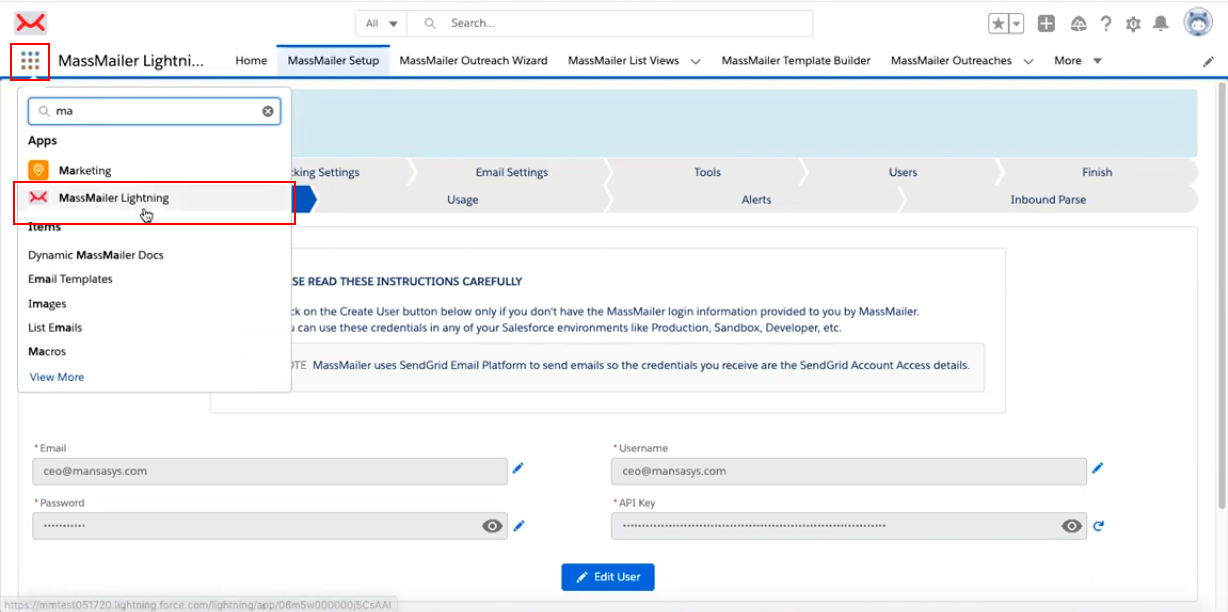Click the Email input field

pyautogui.click(x=270, y=471)
